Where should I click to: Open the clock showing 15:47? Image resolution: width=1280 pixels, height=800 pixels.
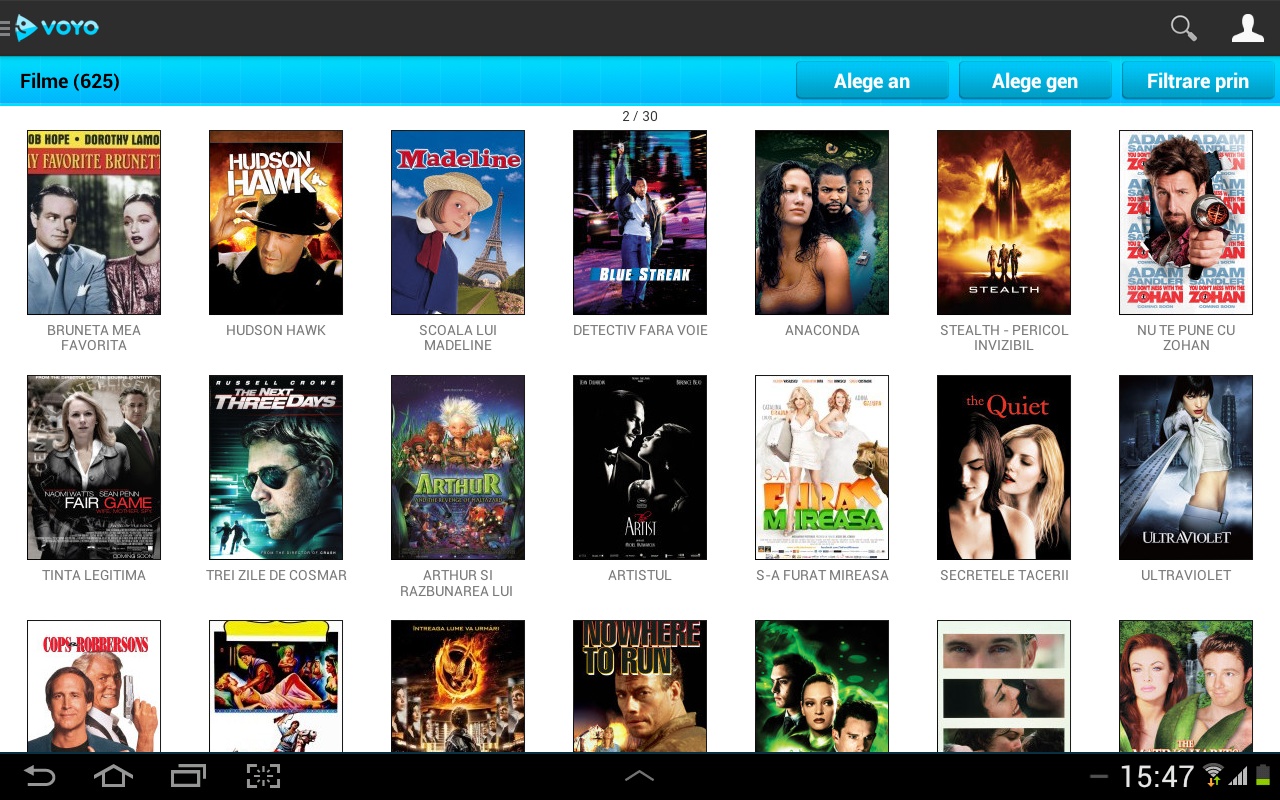[1157, 776]
